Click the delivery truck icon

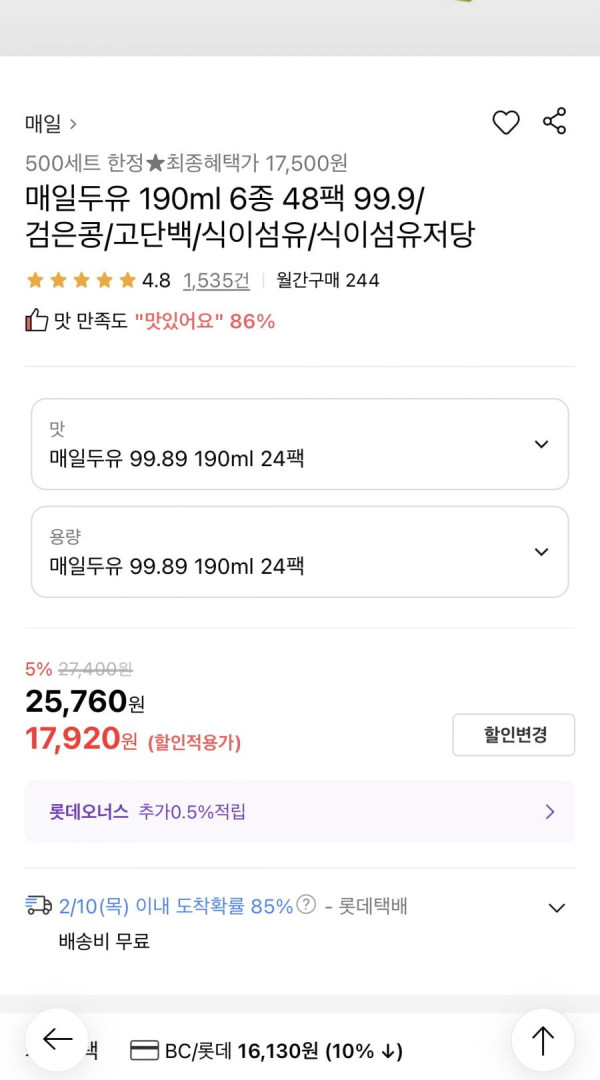pos(39,905)
